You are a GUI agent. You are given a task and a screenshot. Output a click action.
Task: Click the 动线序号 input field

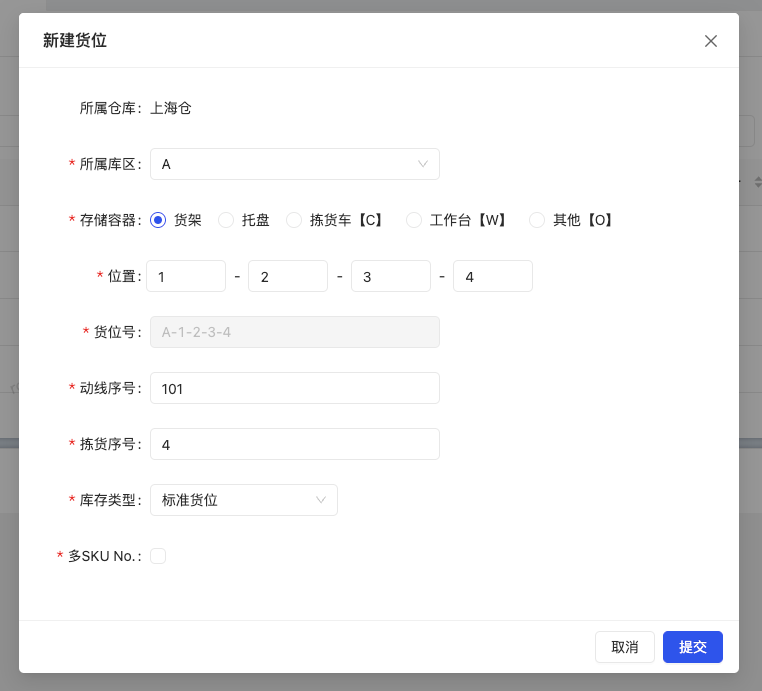294,388
